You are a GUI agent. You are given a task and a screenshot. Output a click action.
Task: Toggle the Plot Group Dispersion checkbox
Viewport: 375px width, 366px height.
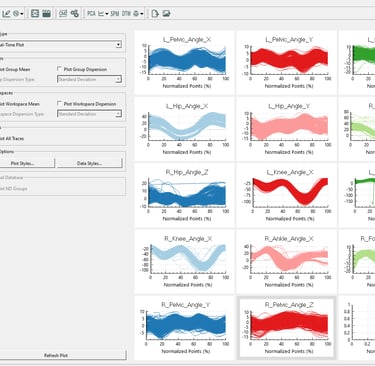[x=60, y=69]
